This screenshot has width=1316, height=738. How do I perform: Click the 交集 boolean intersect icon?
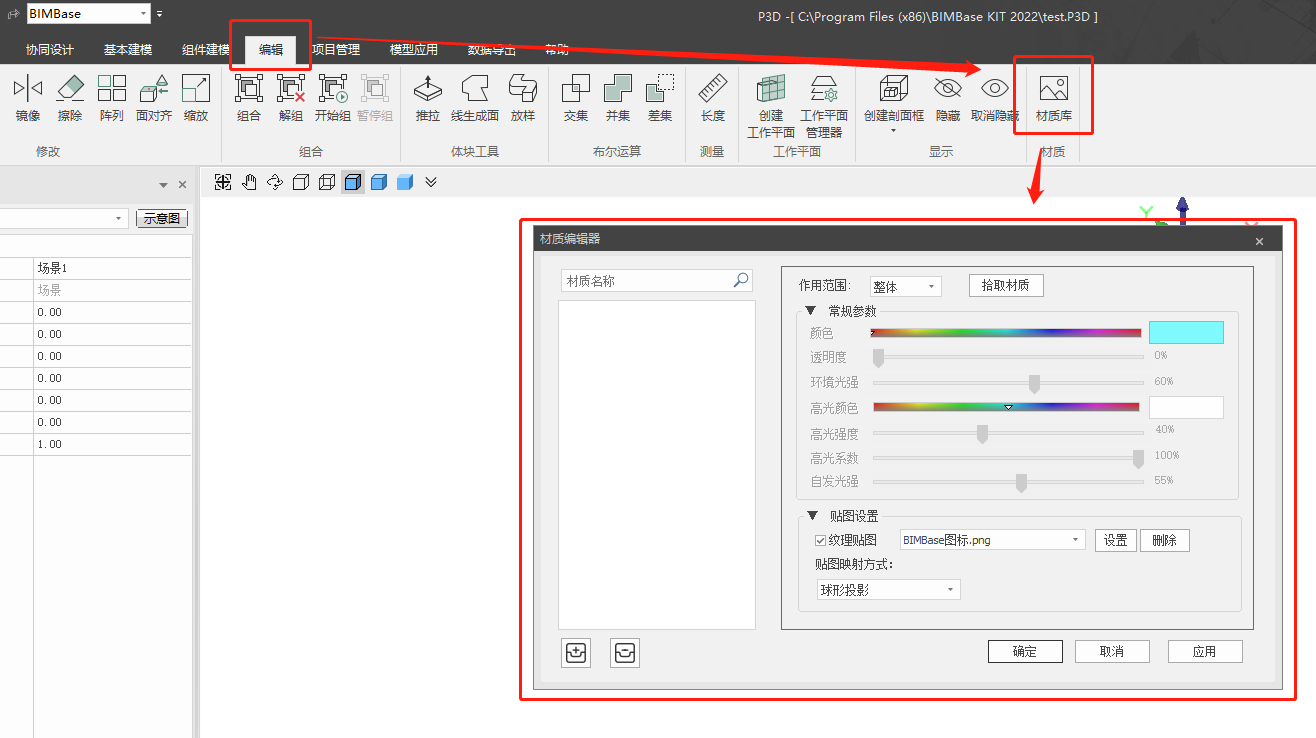click(x=576, y=97)
